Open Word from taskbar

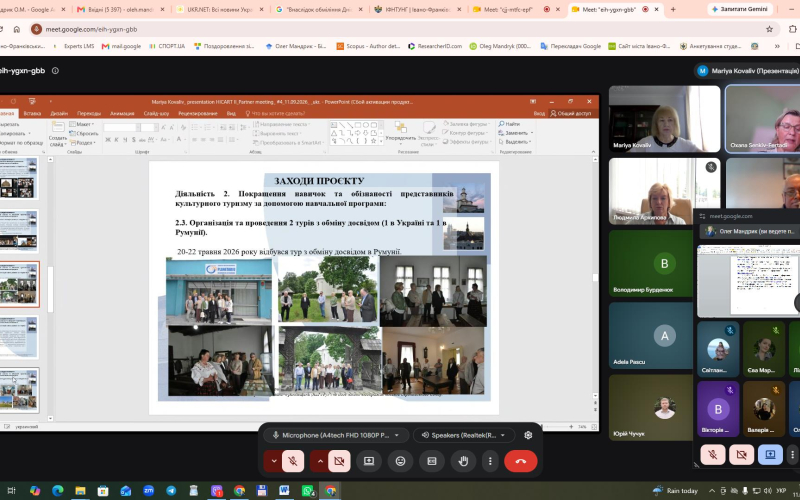pyautogui.click(x=285, y=491)
